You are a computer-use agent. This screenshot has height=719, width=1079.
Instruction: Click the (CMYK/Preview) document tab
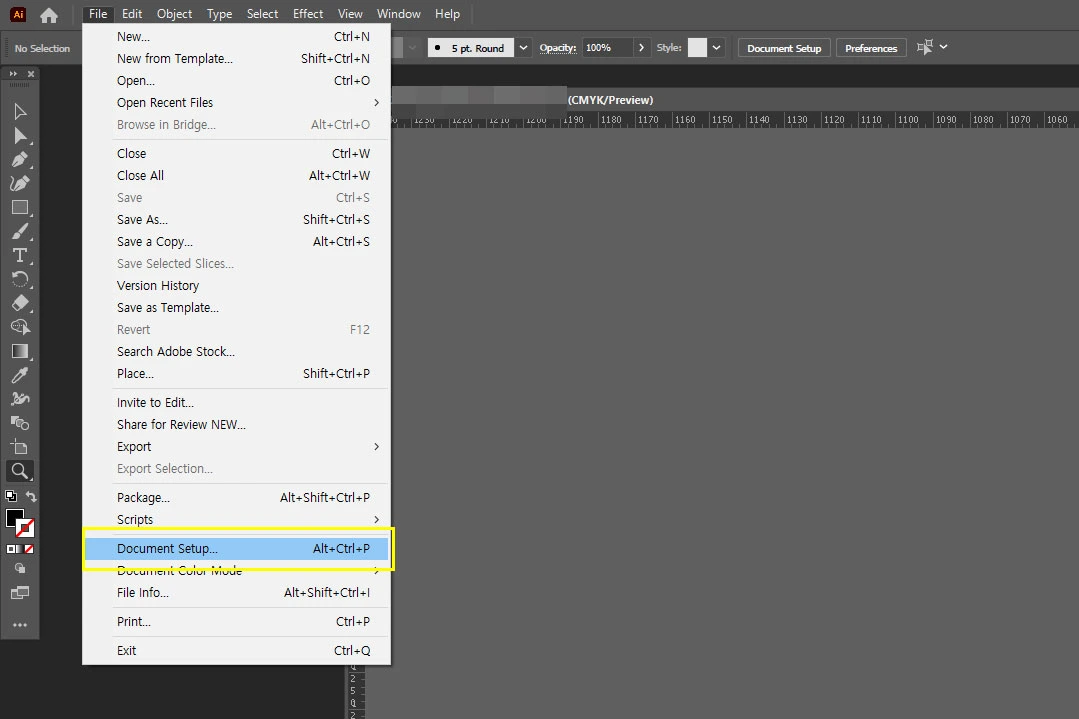[610, 100]
